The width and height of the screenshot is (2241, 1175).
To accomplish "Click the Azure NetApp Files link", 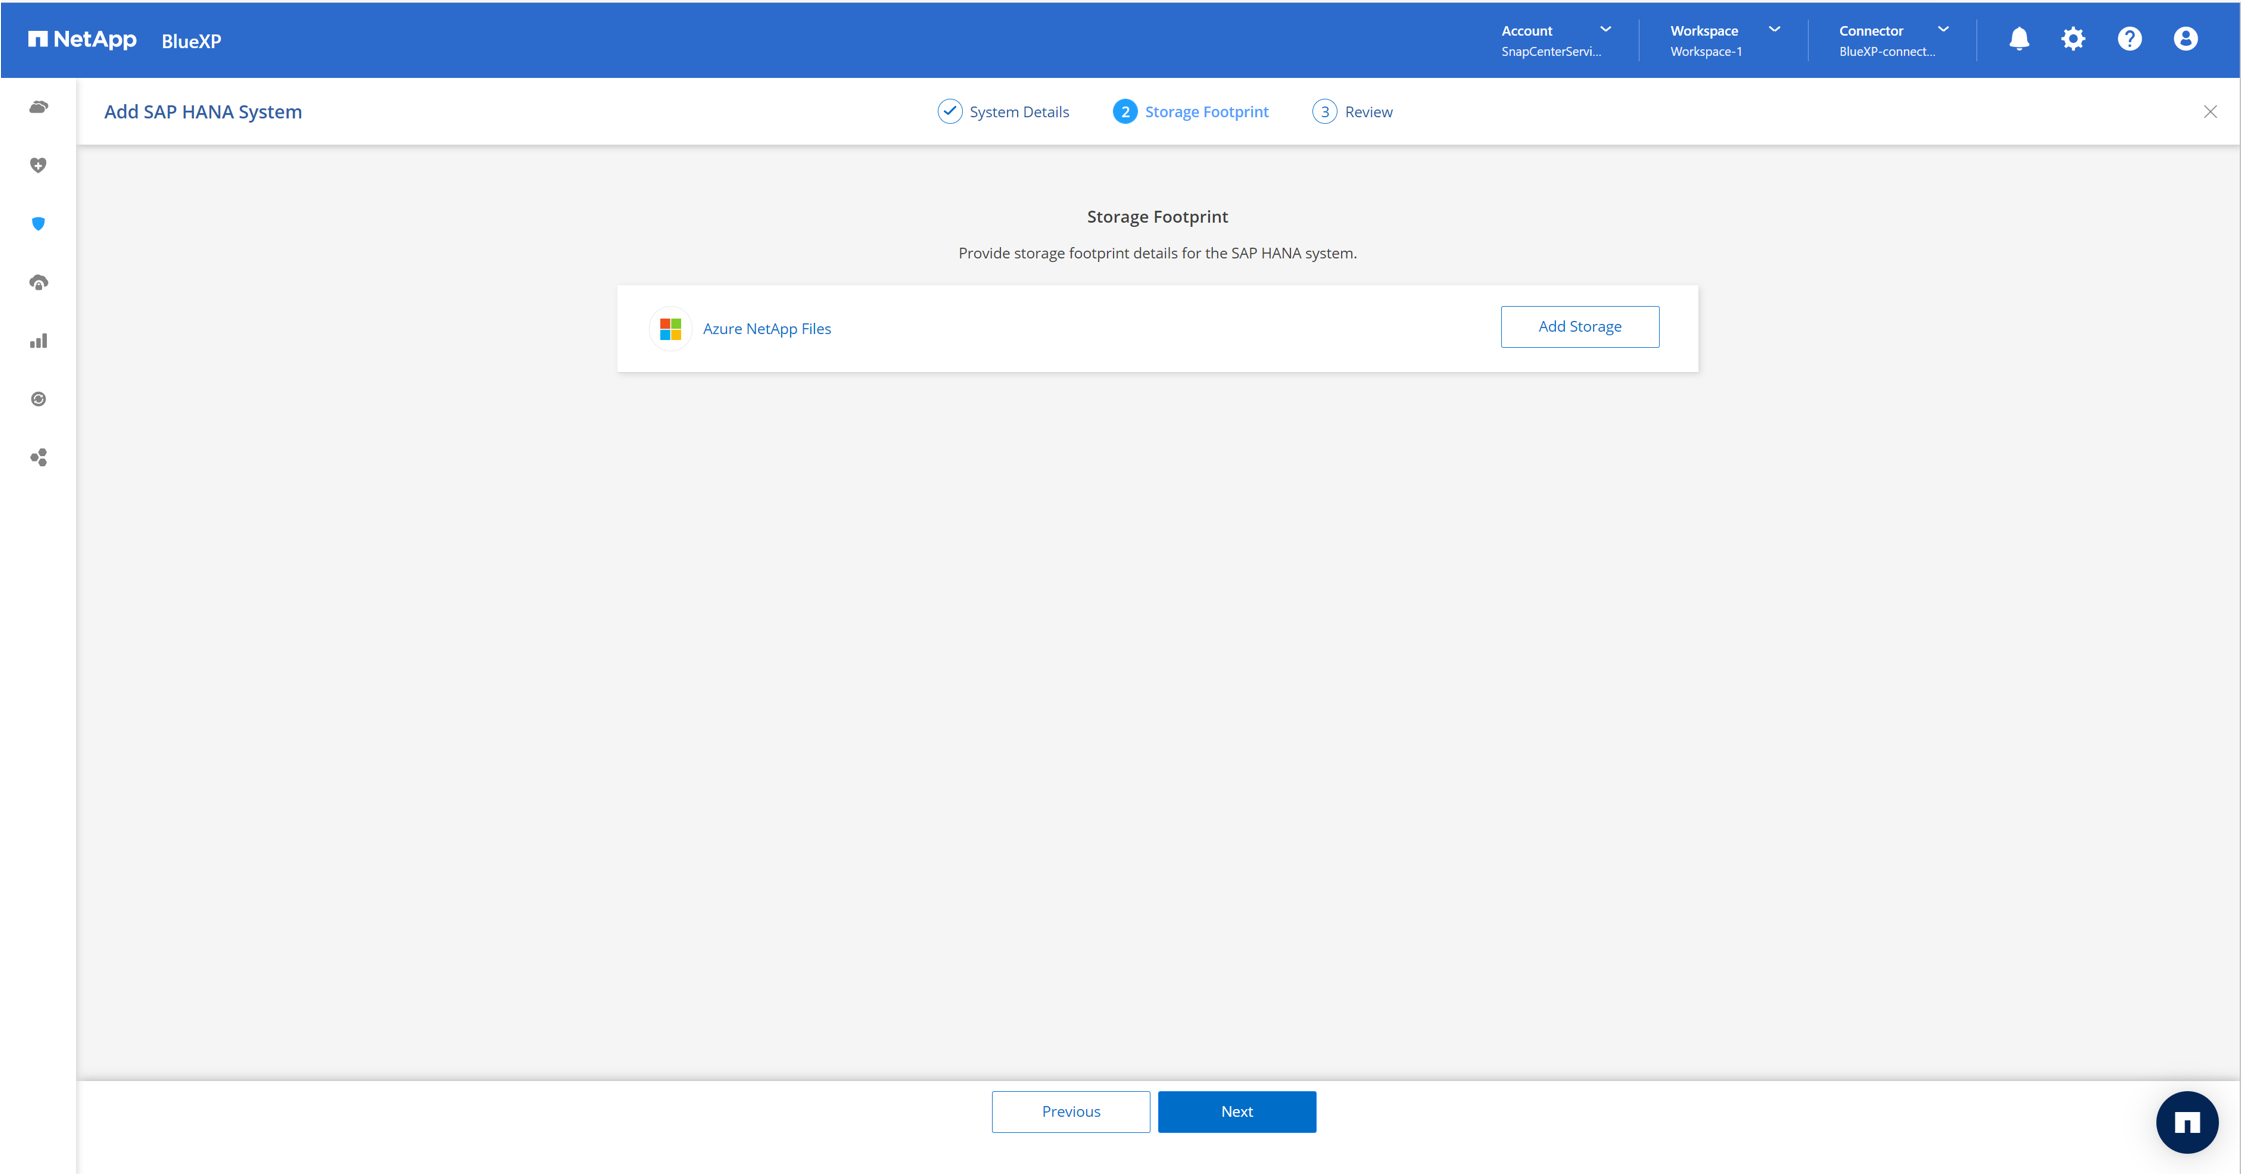I will point(766,329).
